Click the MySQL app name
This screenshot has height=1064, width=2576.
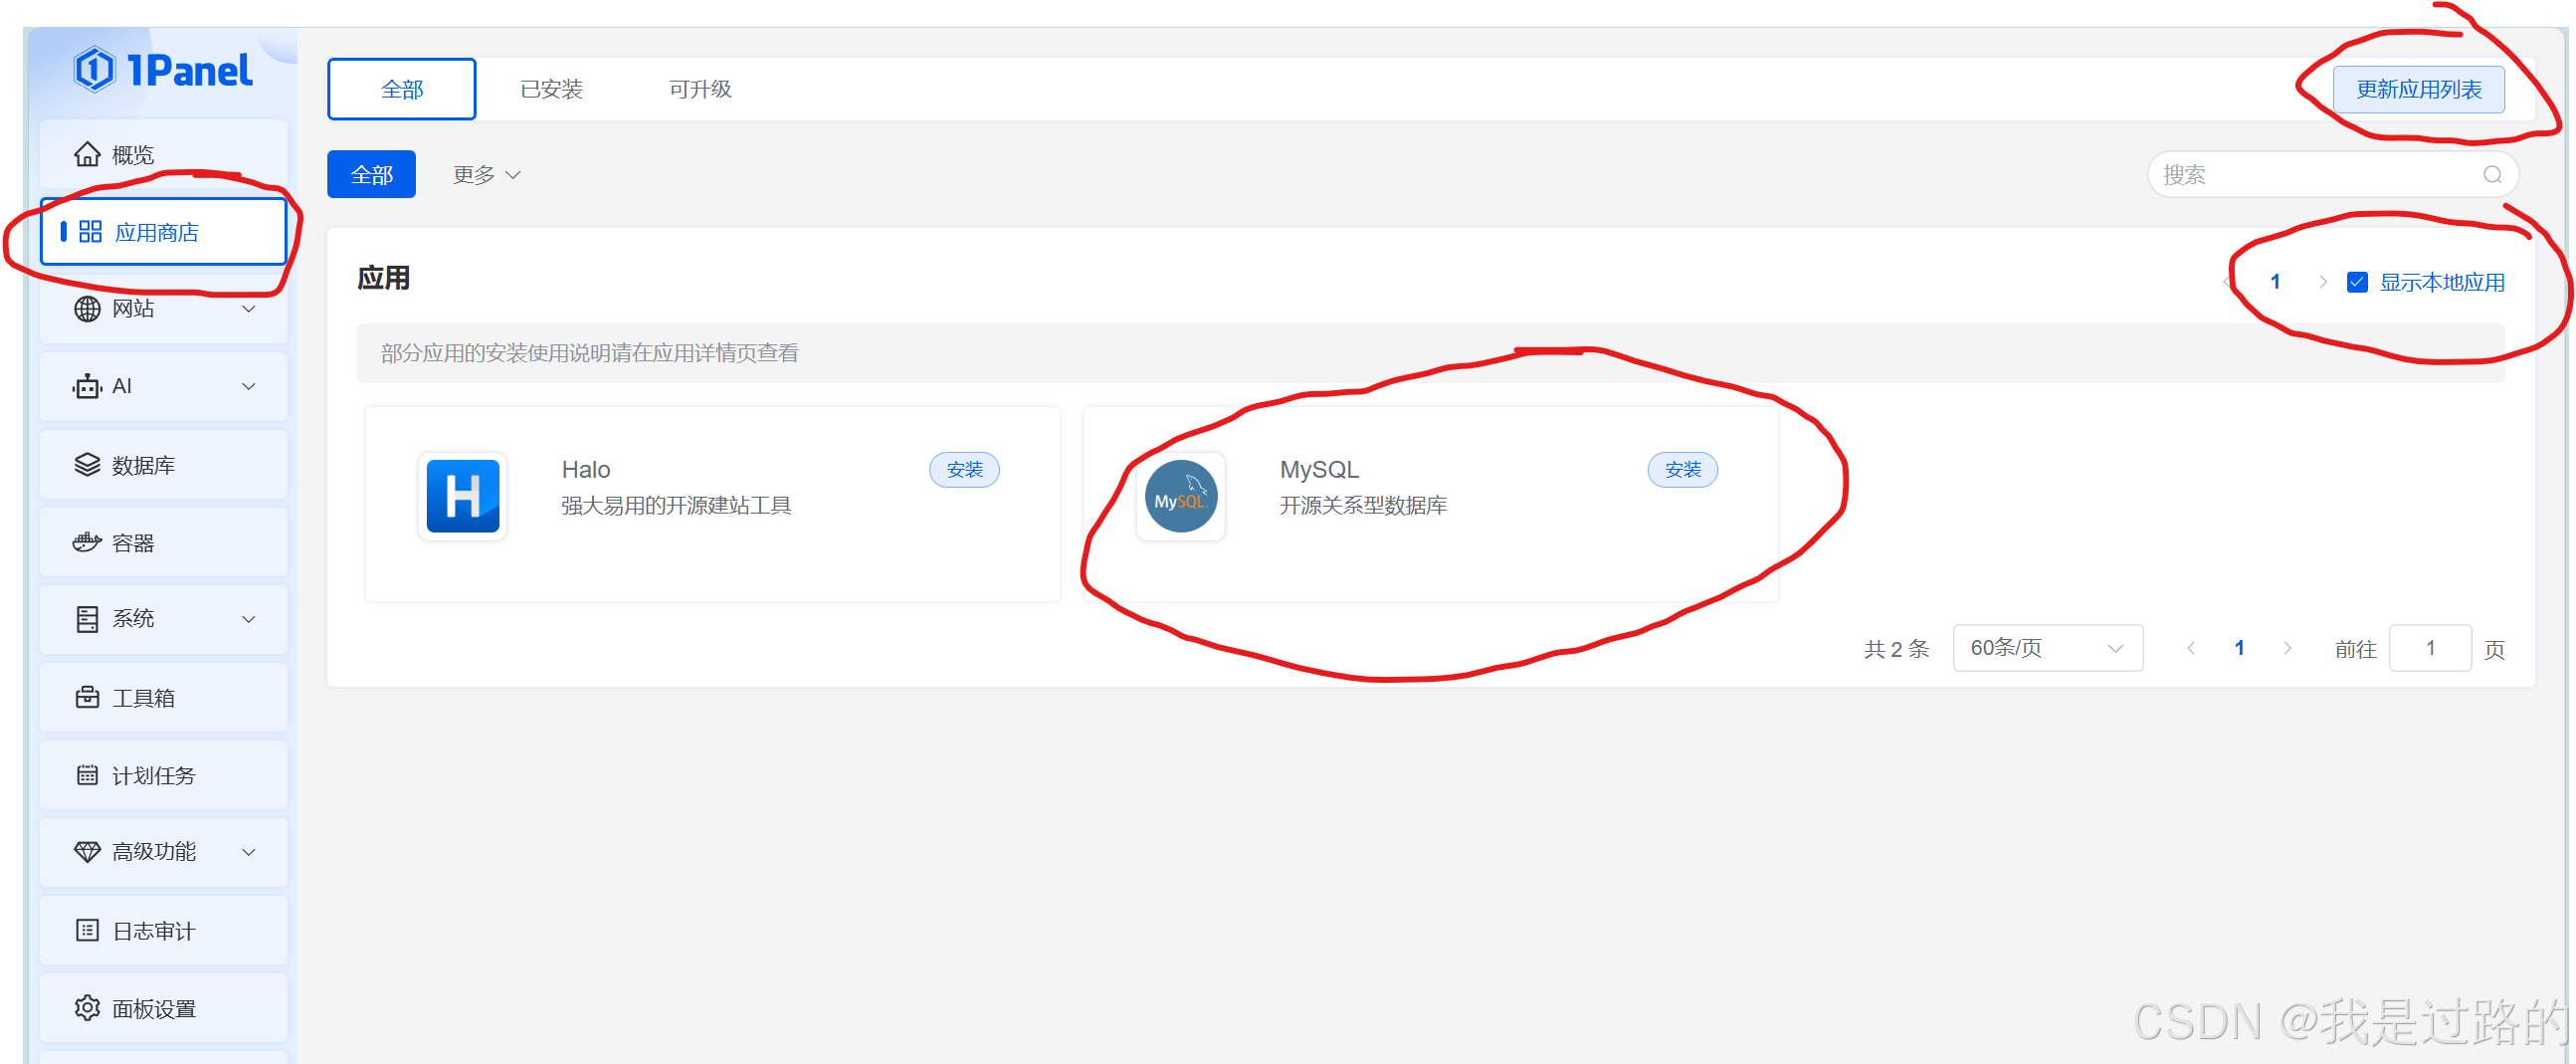(x=1319, y=469)
